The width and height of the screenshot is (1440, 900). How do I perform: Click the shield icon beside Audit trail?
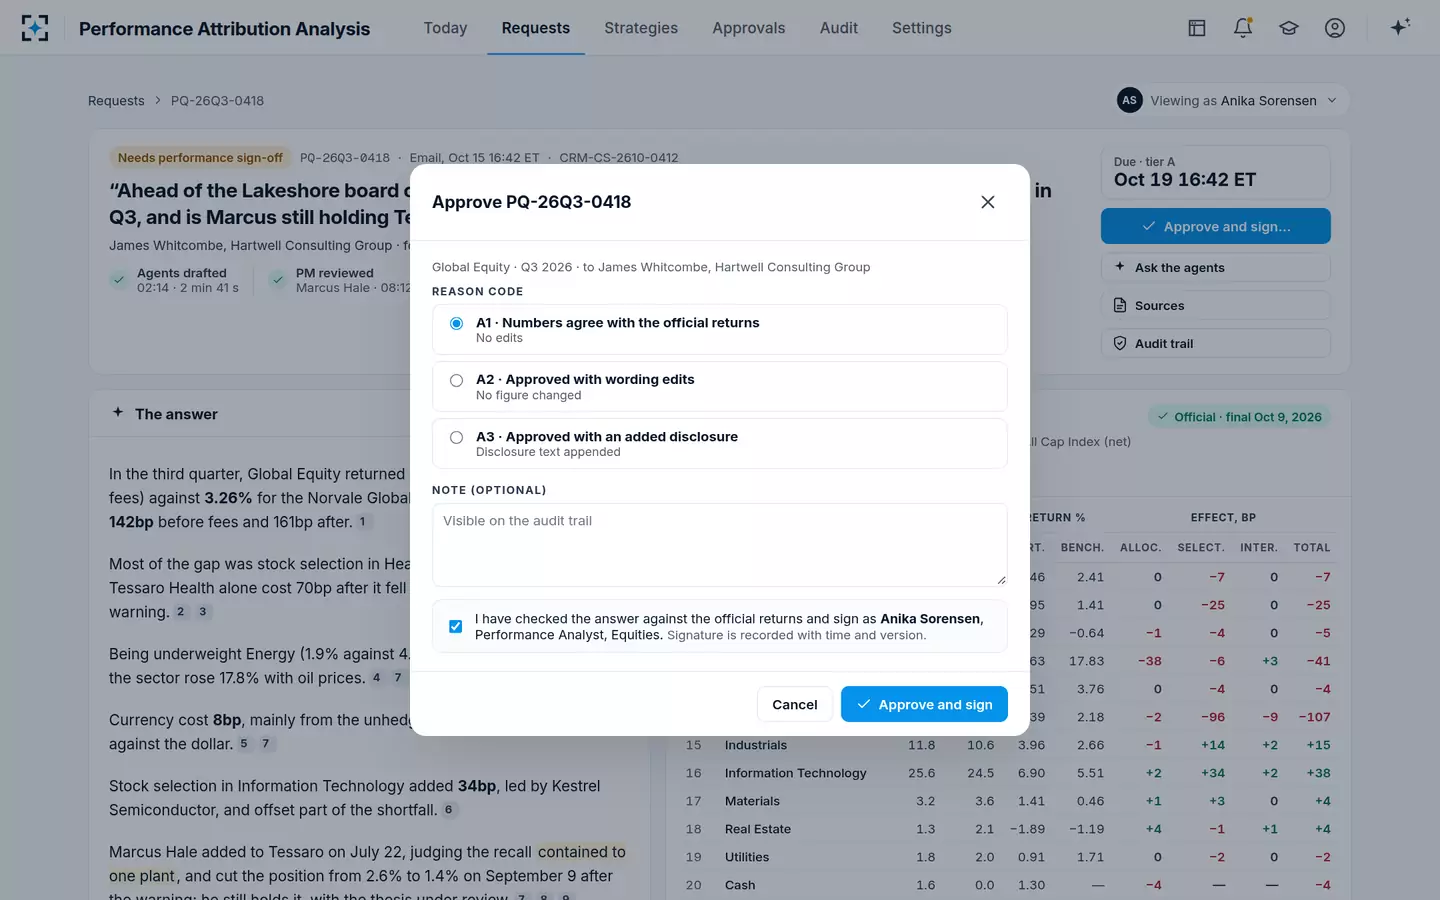1120,343
